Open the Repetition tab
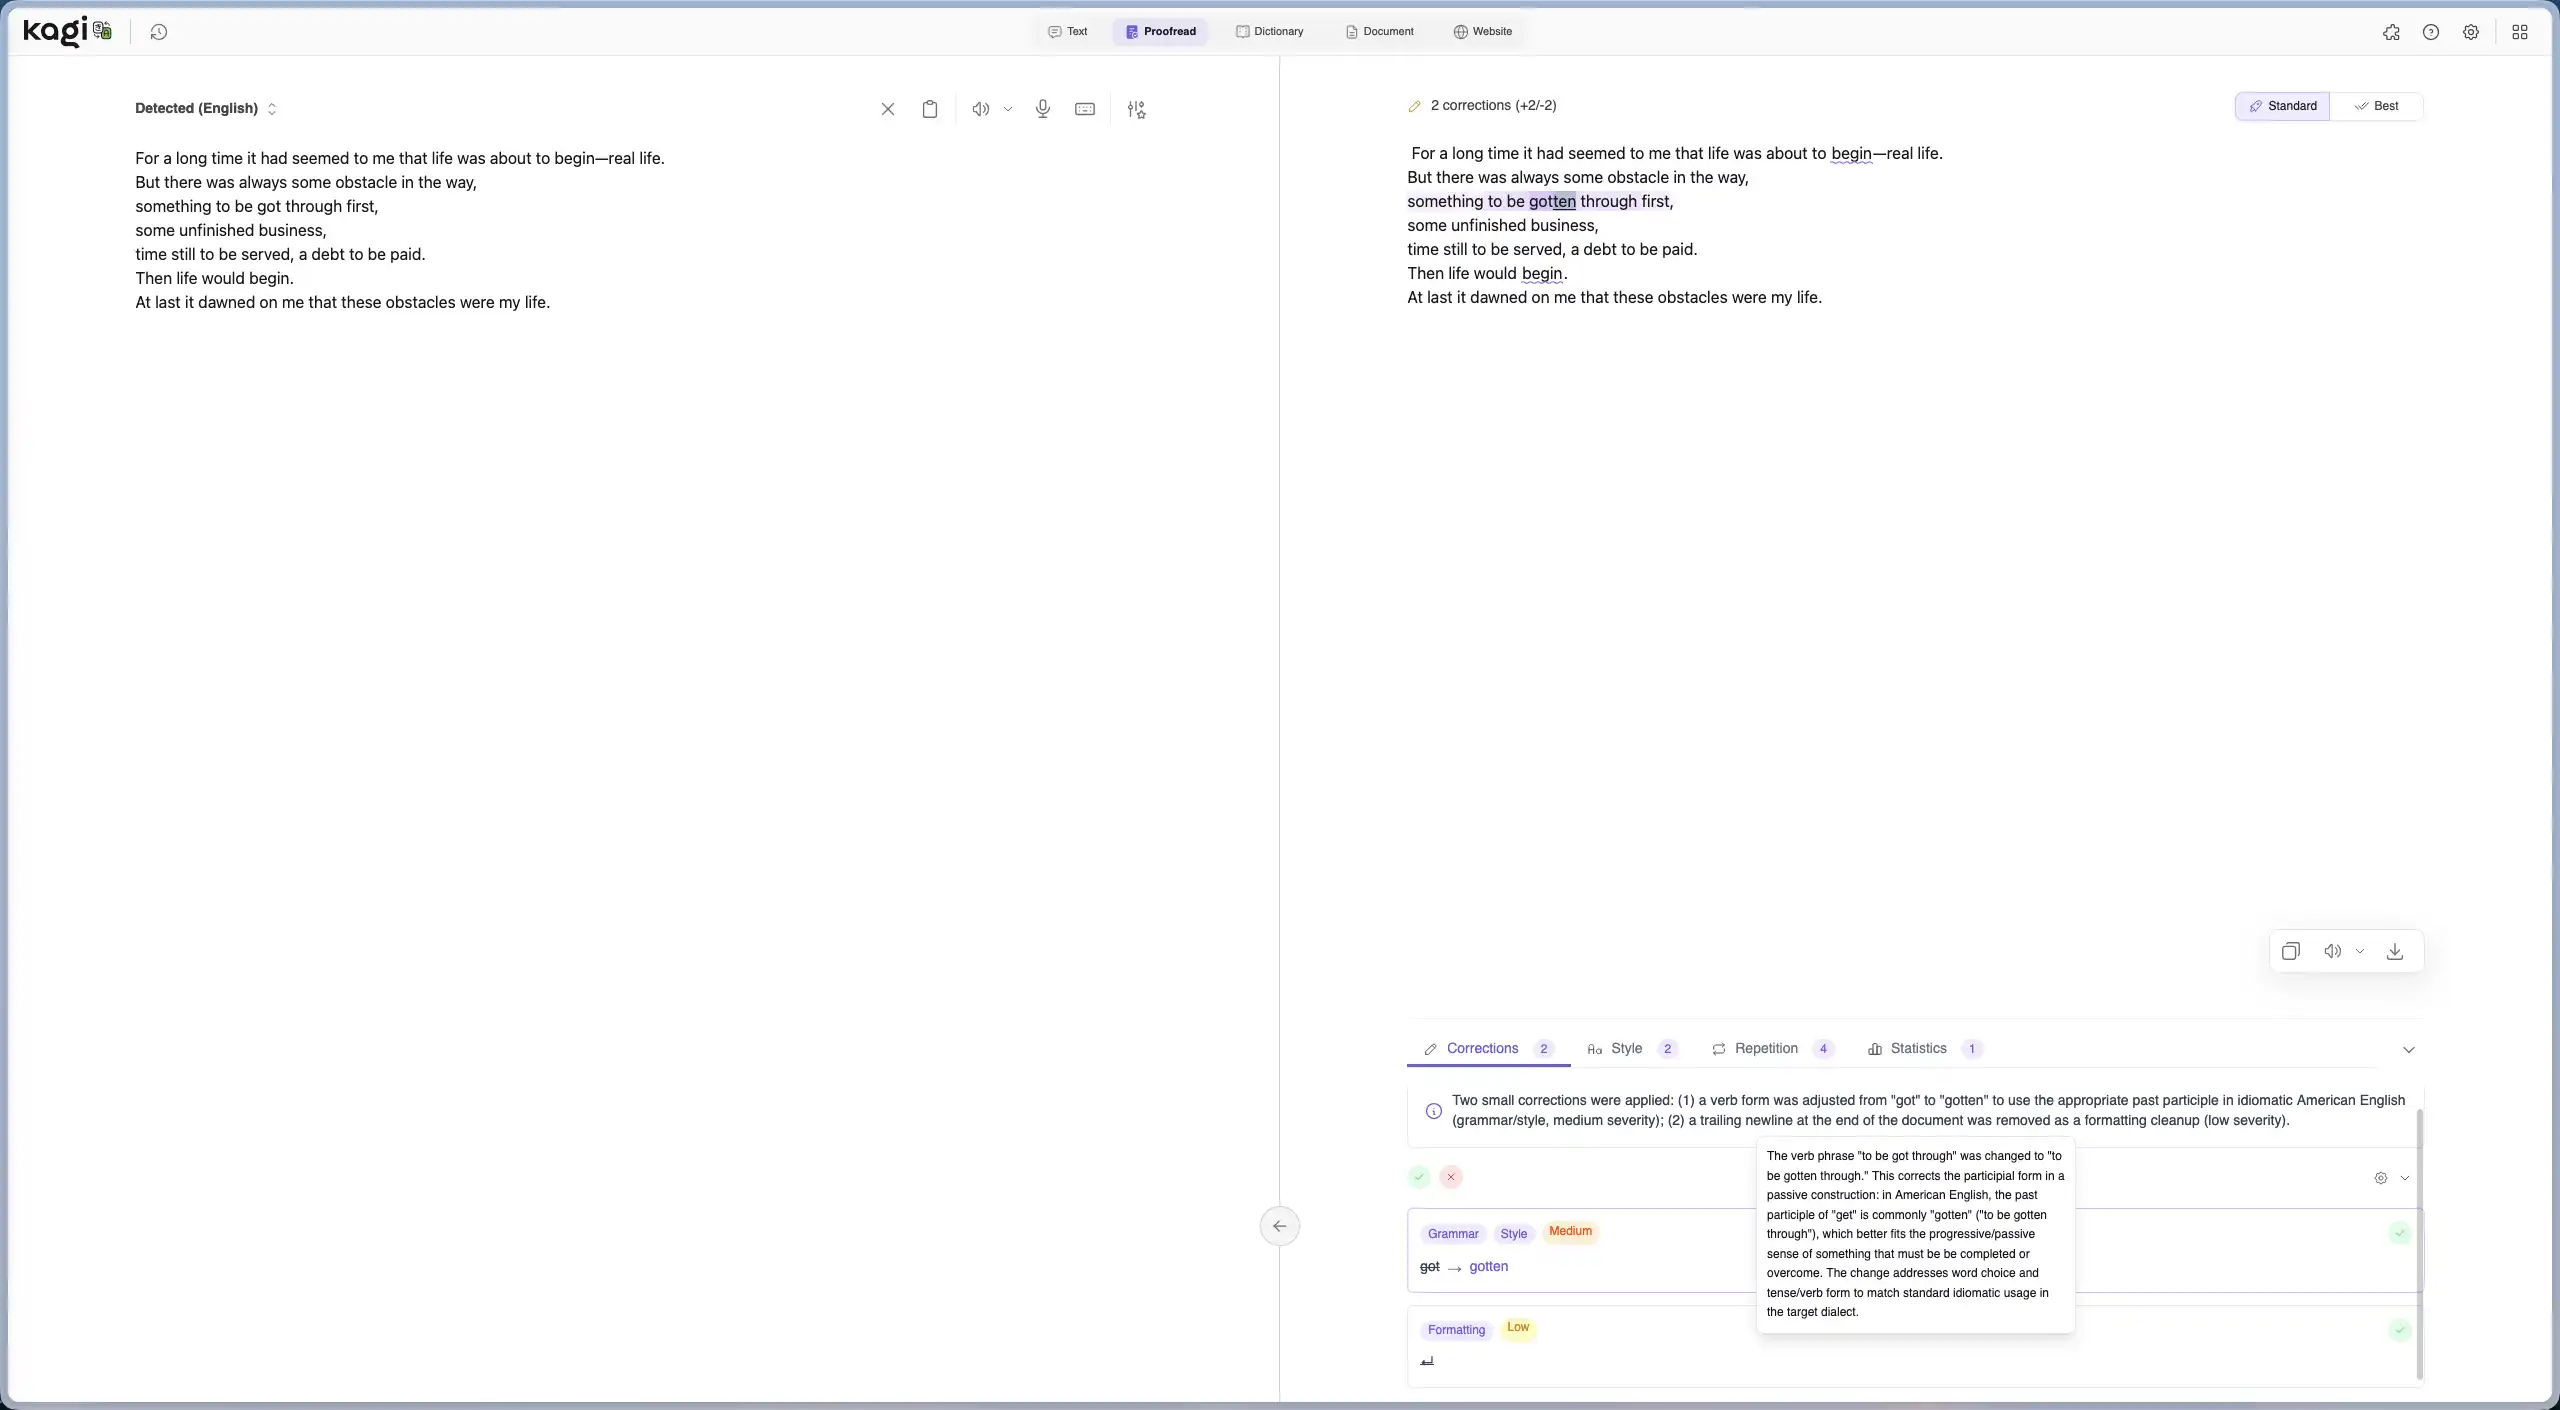Screen dimensions: 2560x1410 1765,1048
